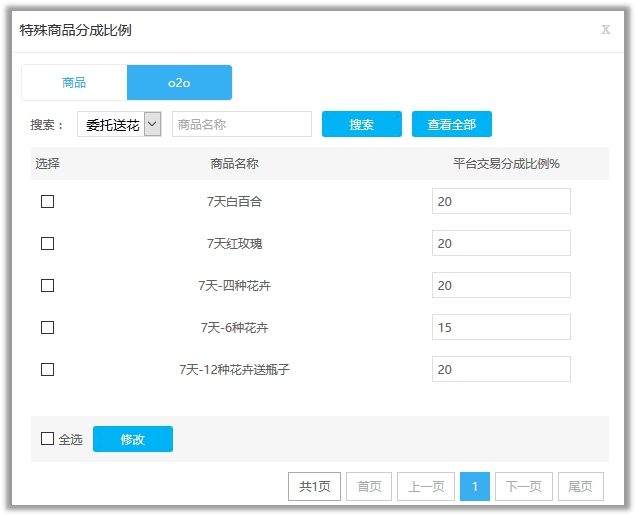Jump to the 尾页 page
This screenshot has height=516, width=636.
tap(580, 487)
